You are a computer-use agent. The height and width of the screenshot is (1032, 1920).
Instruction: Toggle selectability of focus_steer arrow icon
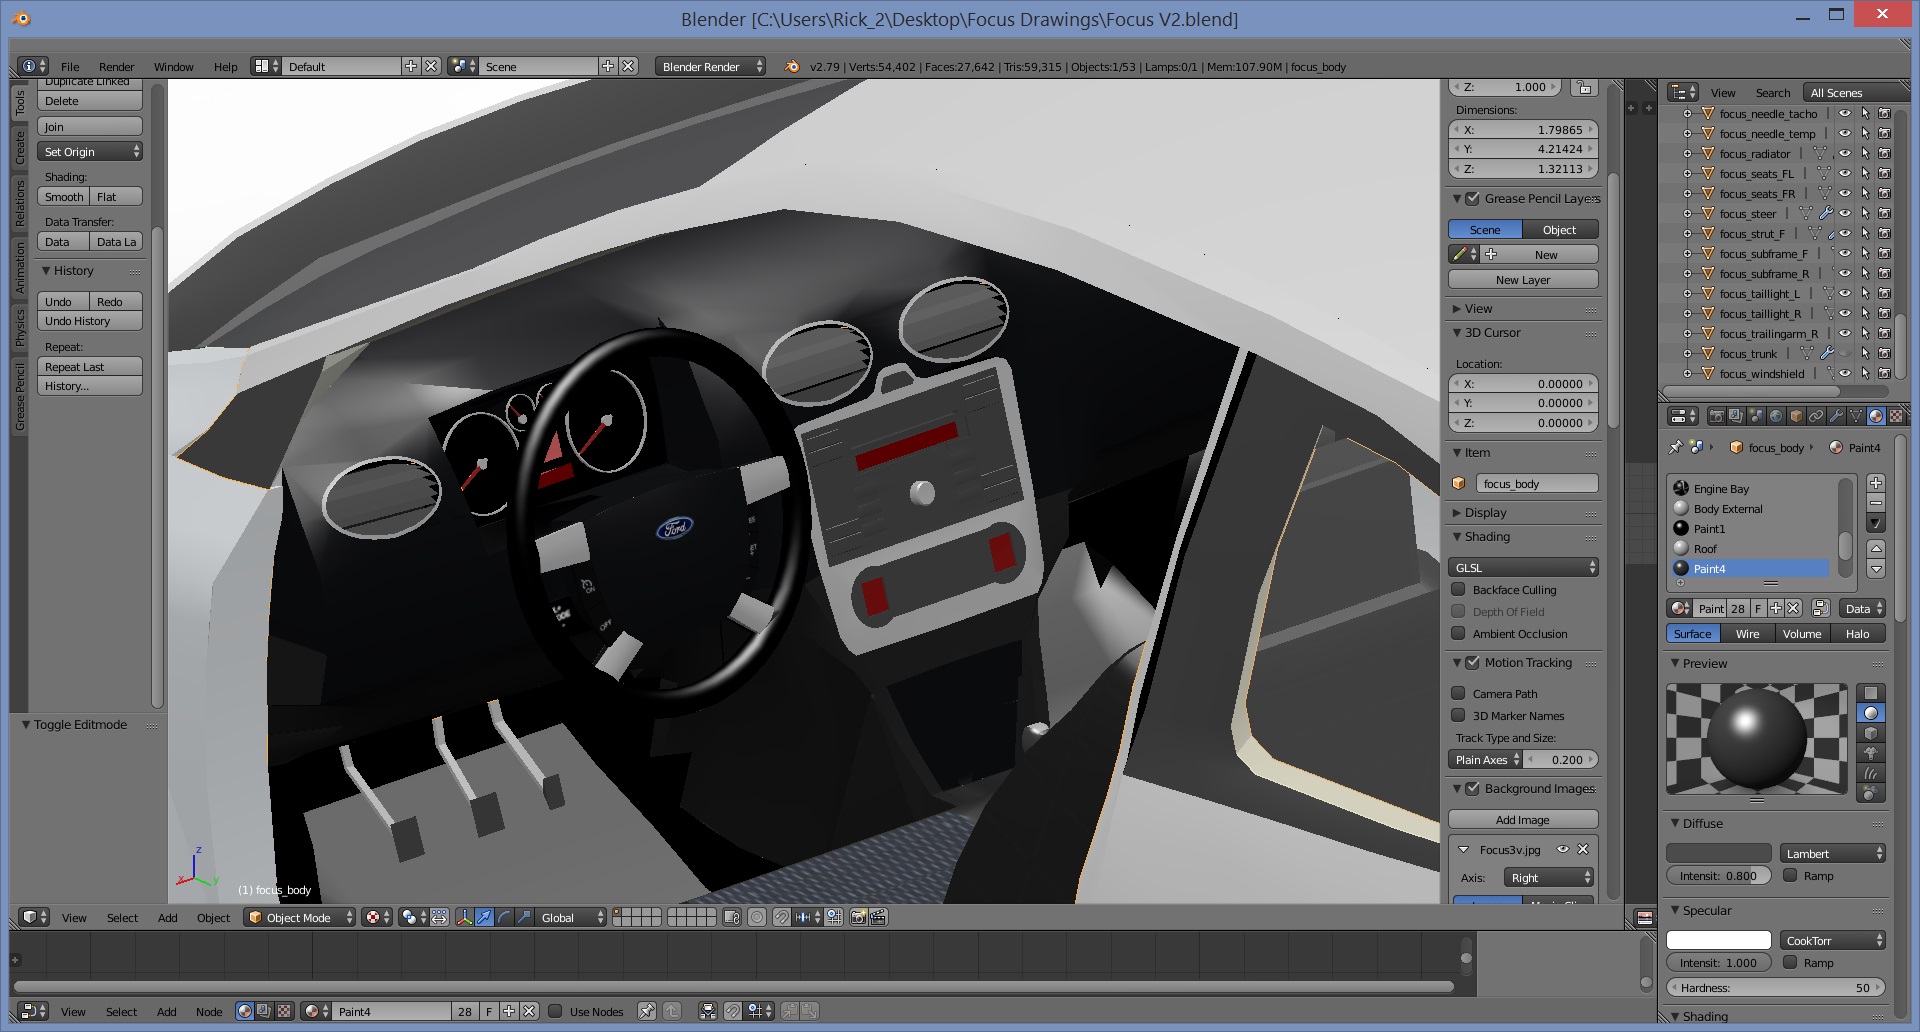coord(1865,213)
